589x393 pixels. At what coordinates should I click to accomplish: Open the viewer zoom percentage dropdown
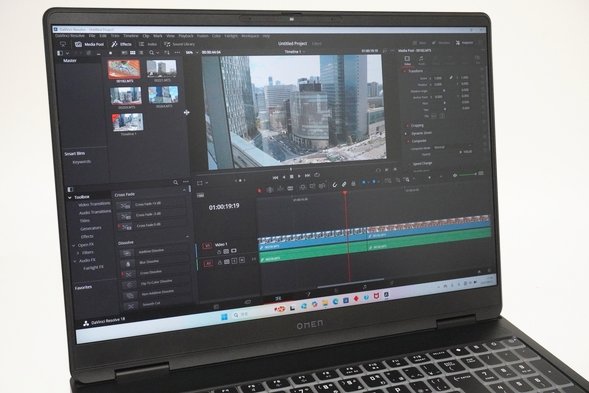pyautogui.click(x=192, y=53)
